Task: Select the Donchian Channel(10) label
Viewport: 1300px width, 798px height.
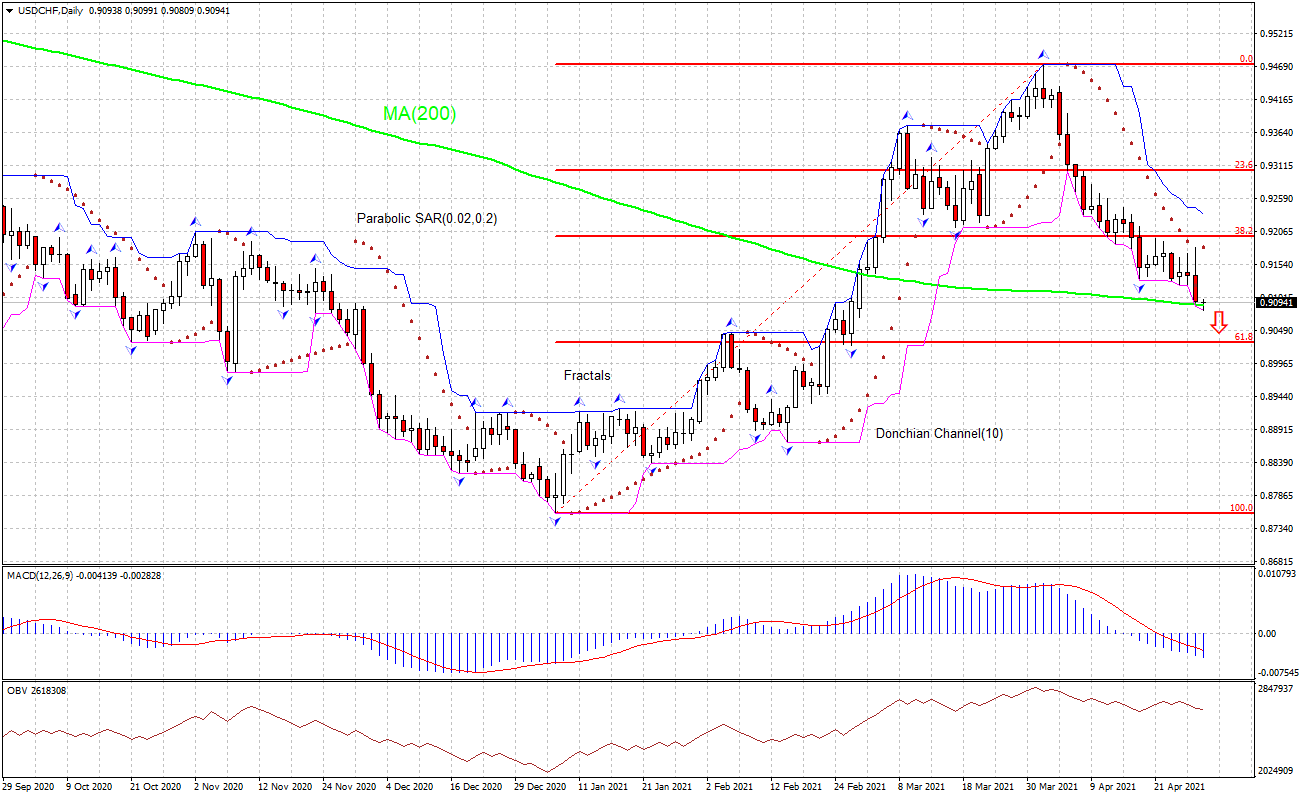Action: coord(940,435)
